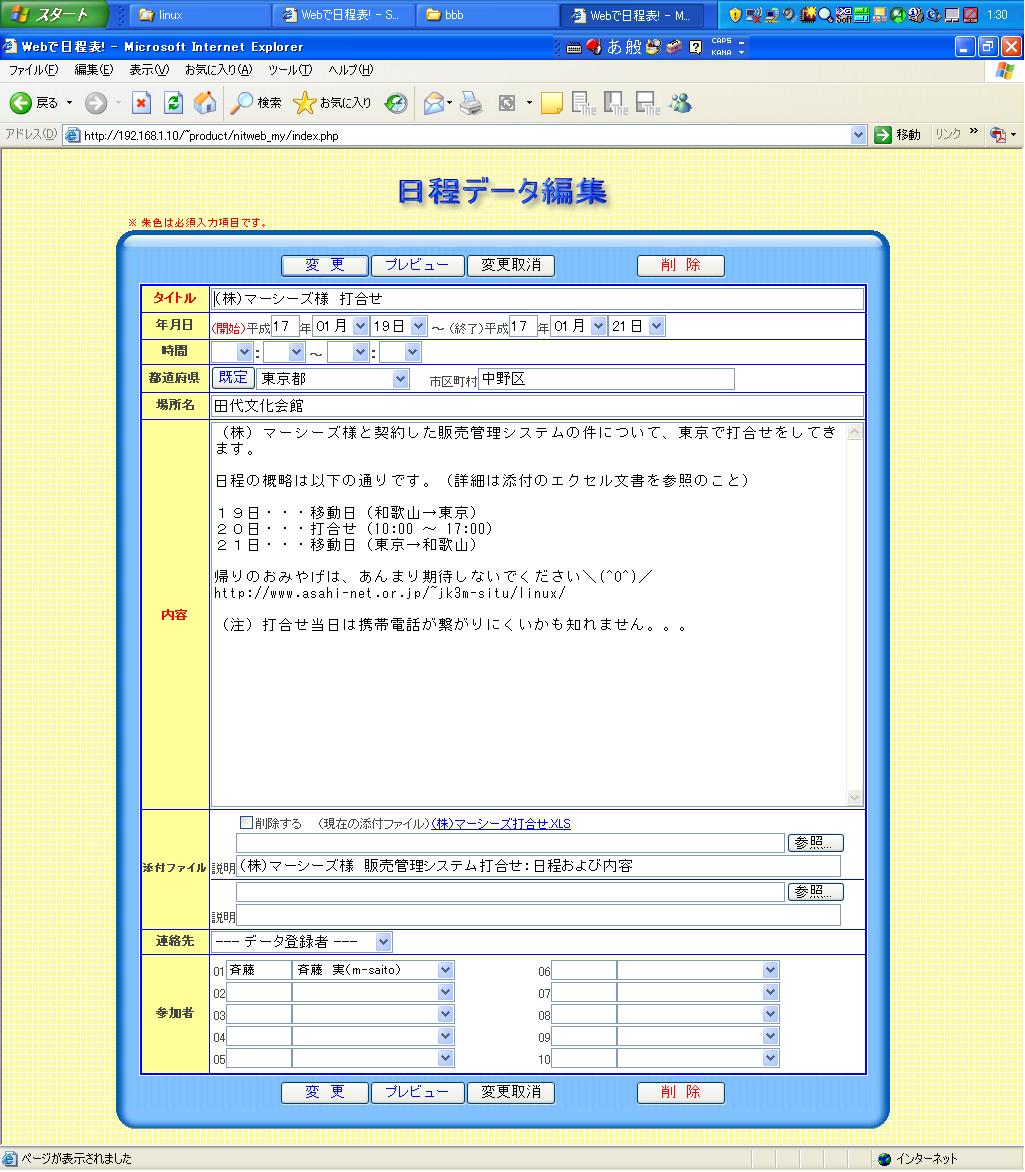
Task: Open the ファイル(F) menu
Action: pyautogui.click(x=33, y=70)
